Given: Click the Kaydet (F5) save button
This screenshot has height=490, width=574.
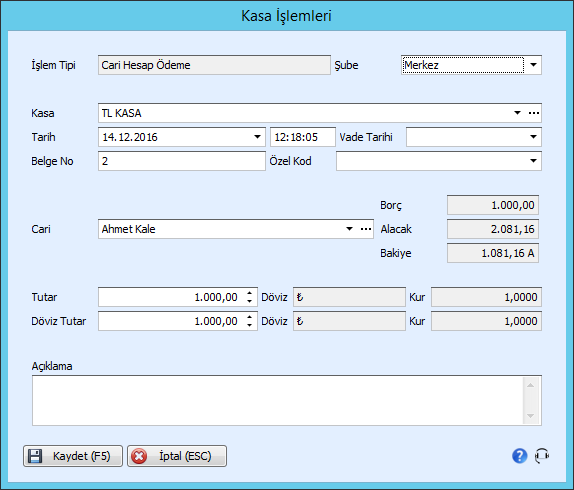Looking at the screenshot, I should pos(73,456).
